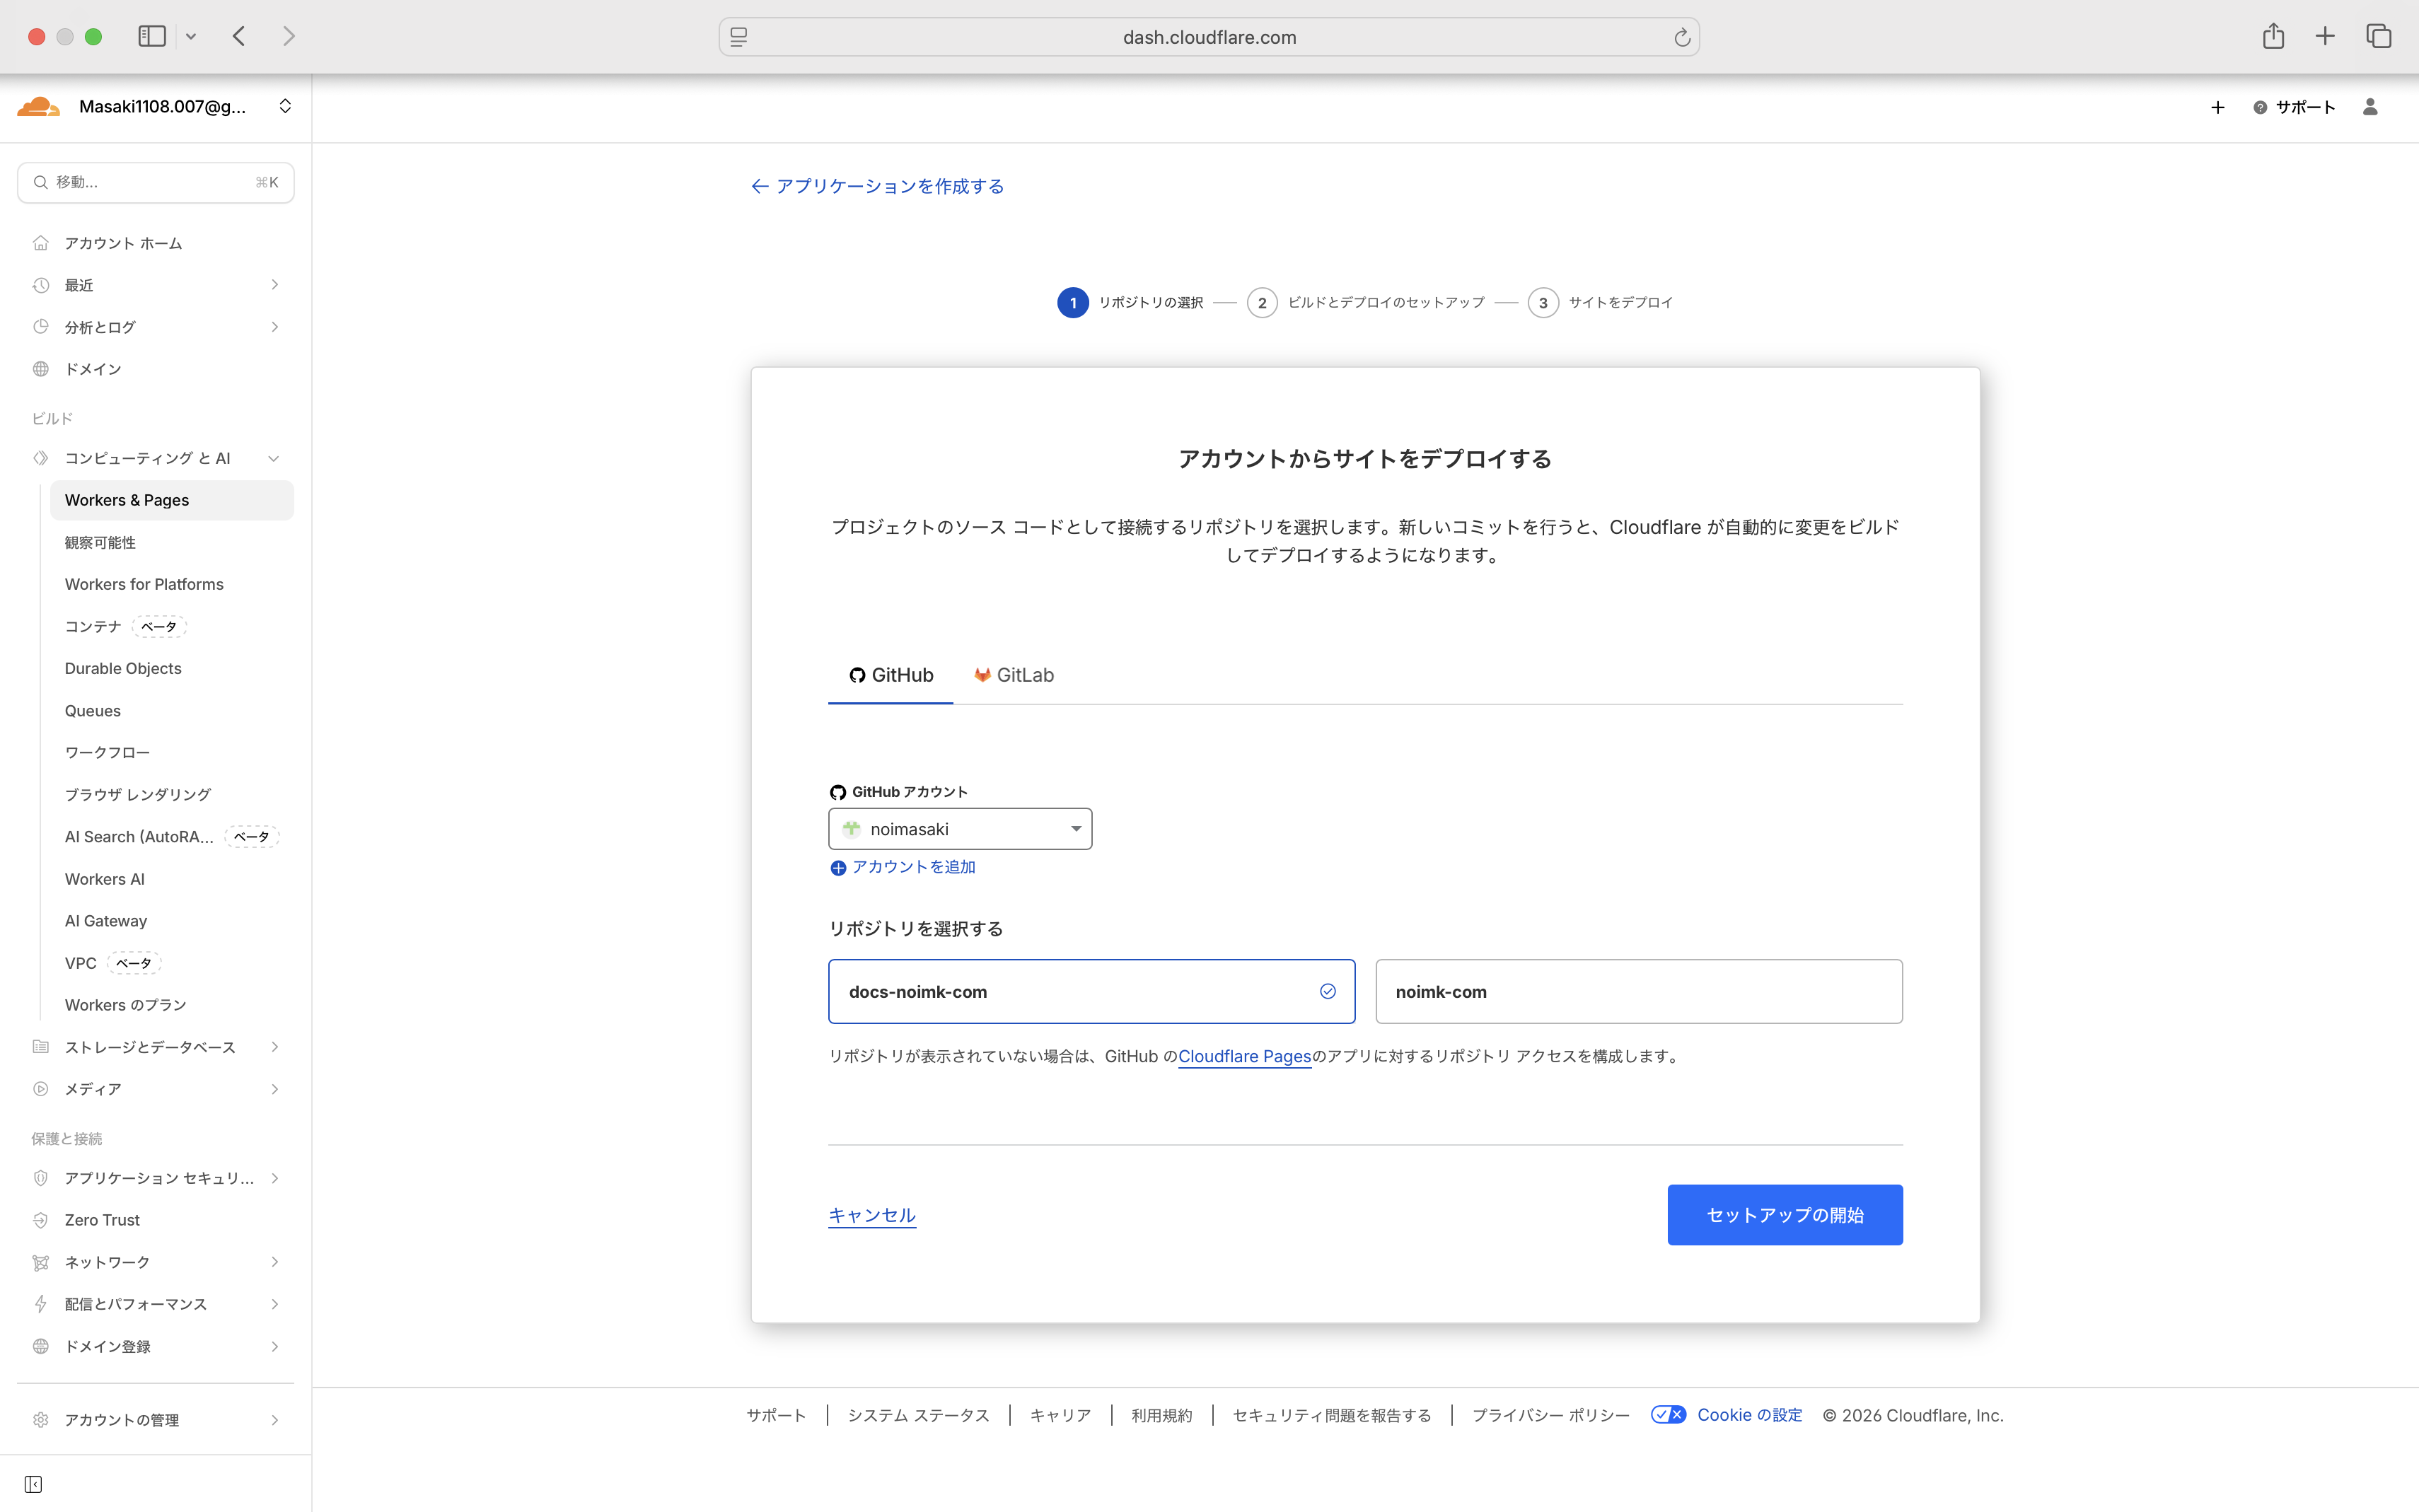Open Workers AI in sidebar

click(x=105, y=878)
